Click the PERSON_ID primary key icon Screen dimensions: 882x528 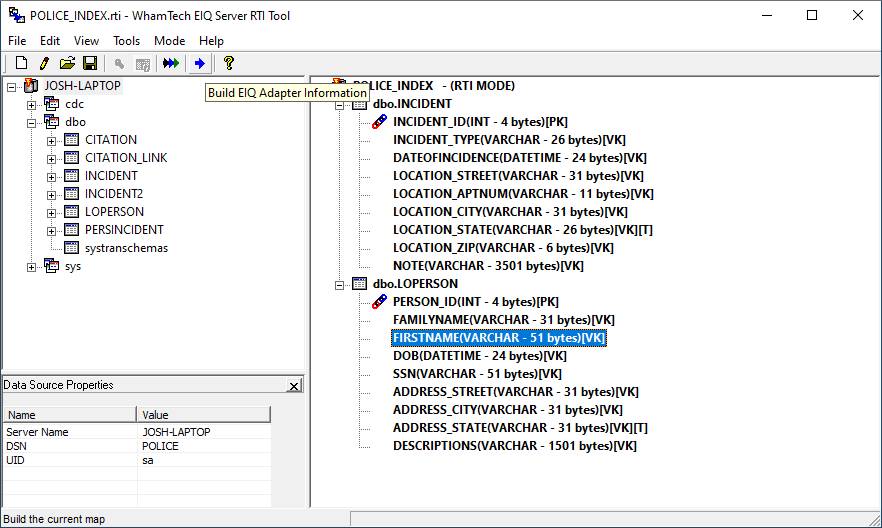[380, 301]
